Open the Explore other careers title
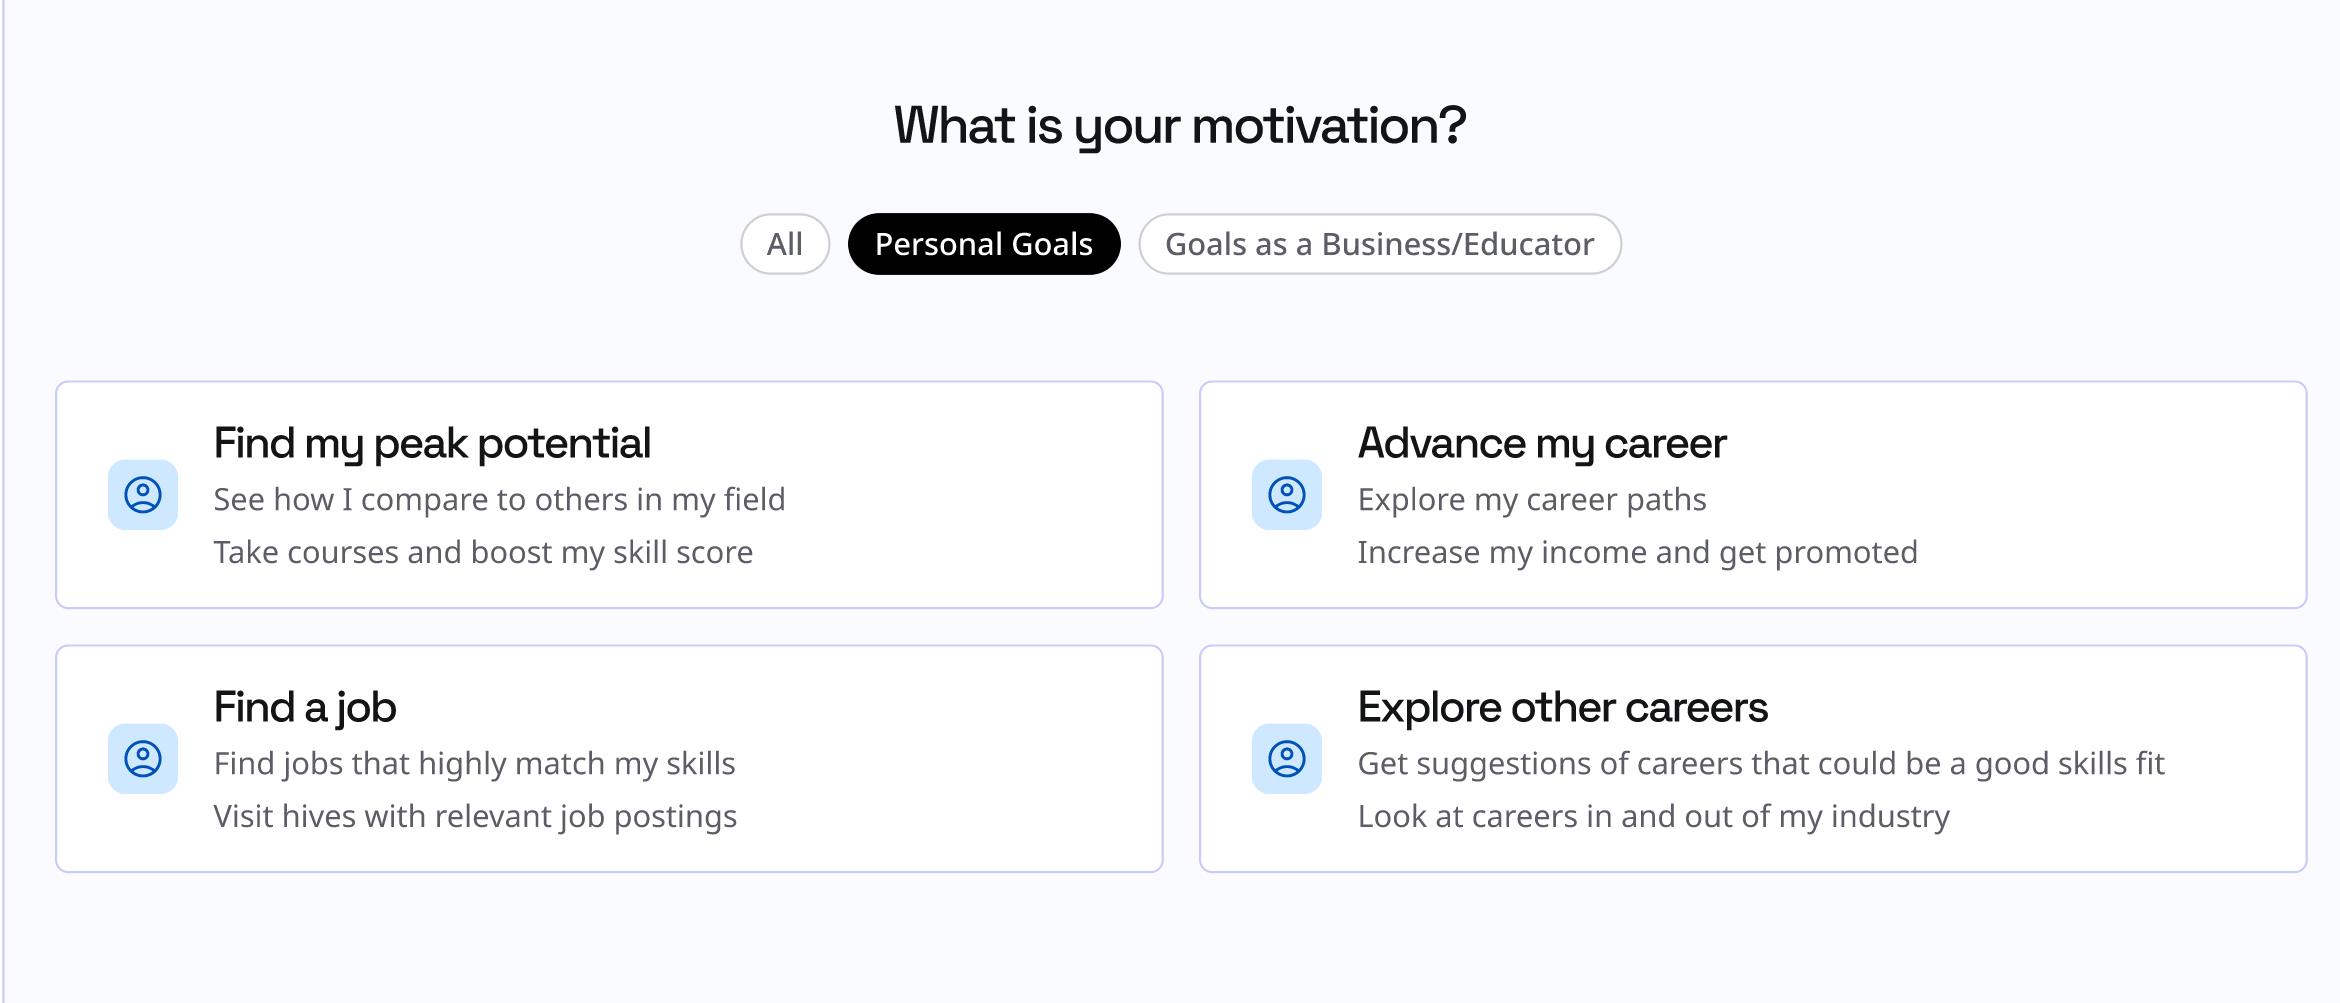The height and width of the screenshot is (1003, 2340). click(1562, 707)
